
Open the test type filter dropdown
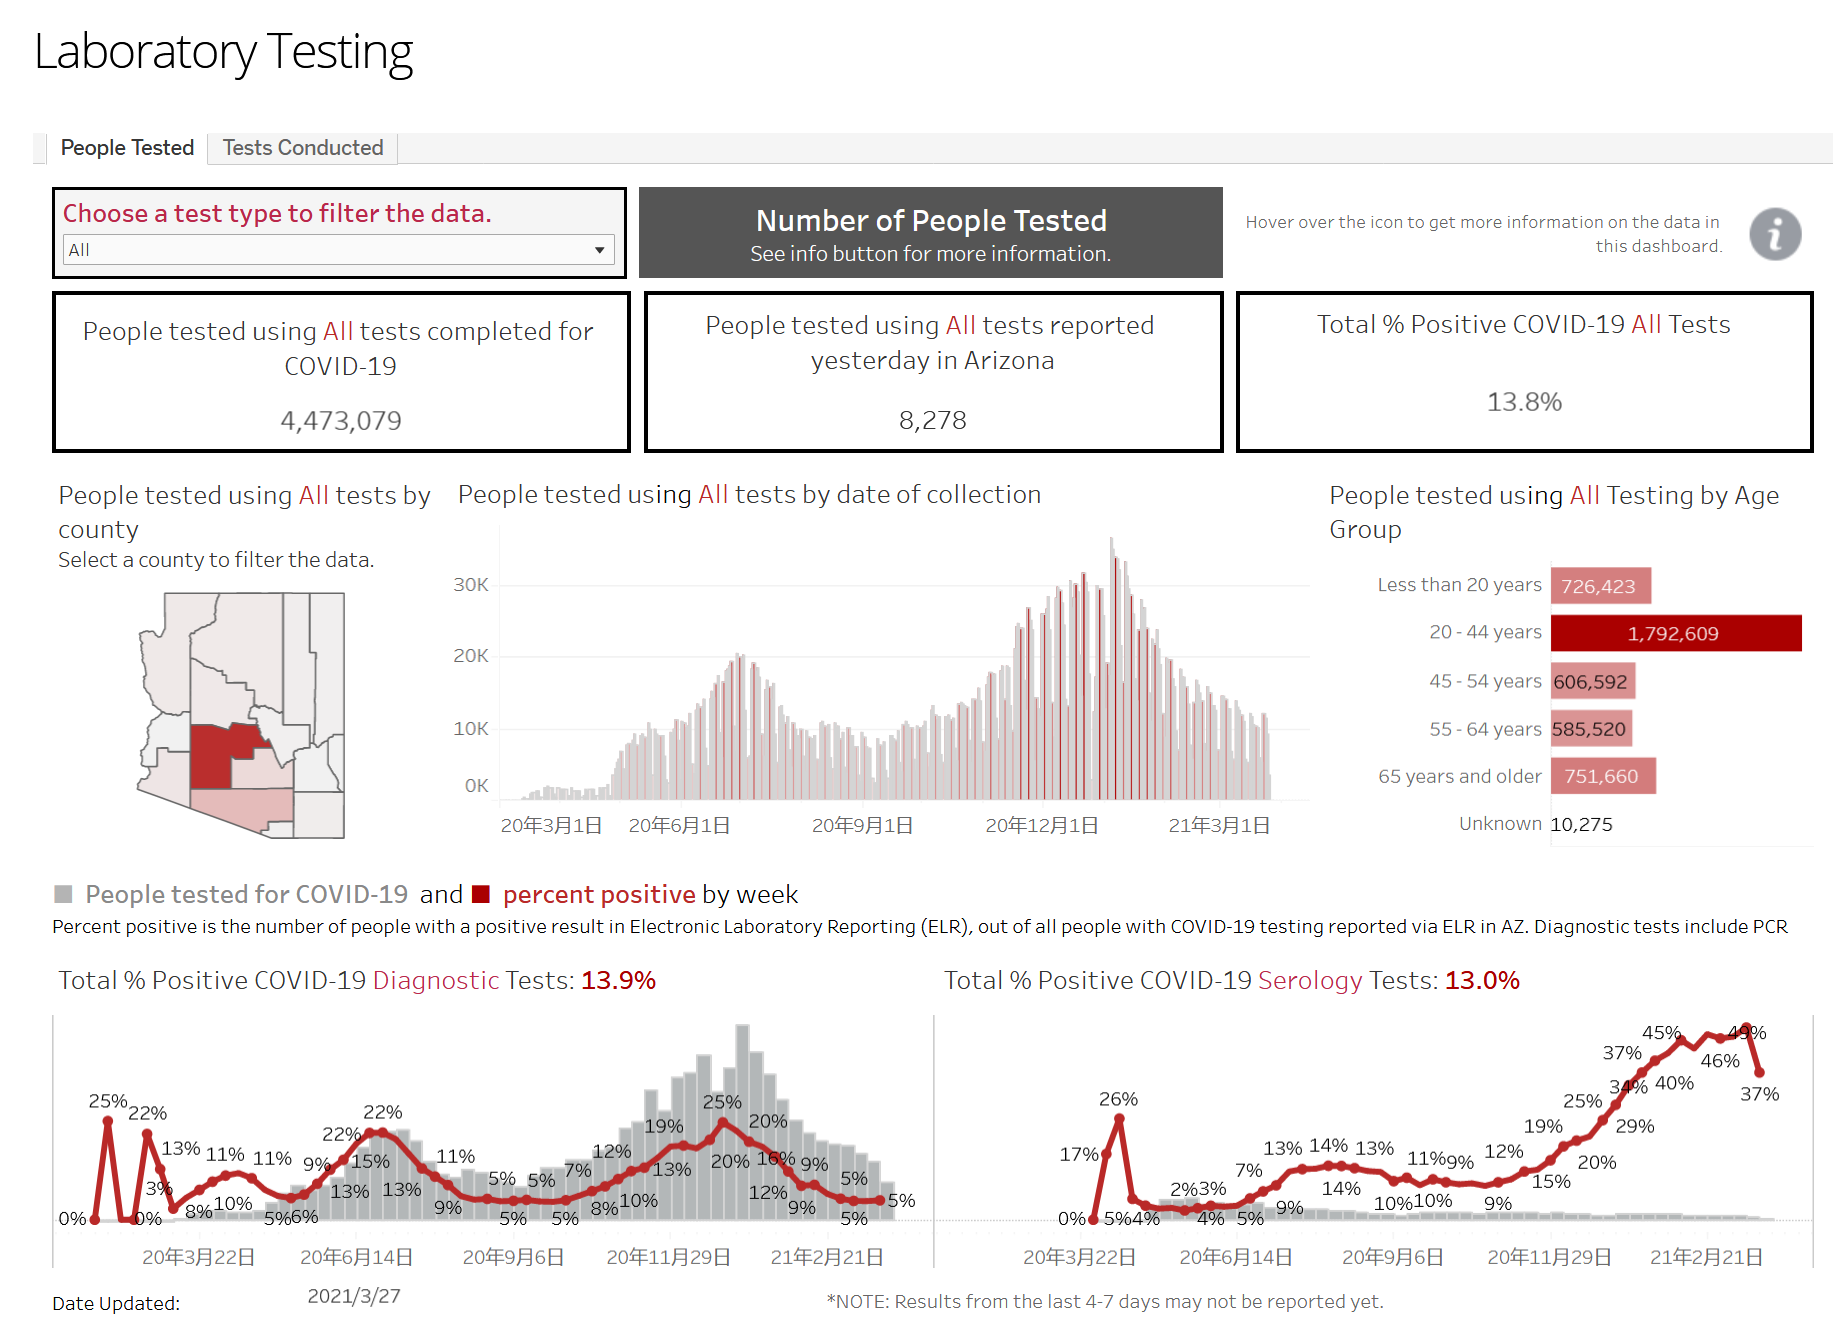pos(338,250)
